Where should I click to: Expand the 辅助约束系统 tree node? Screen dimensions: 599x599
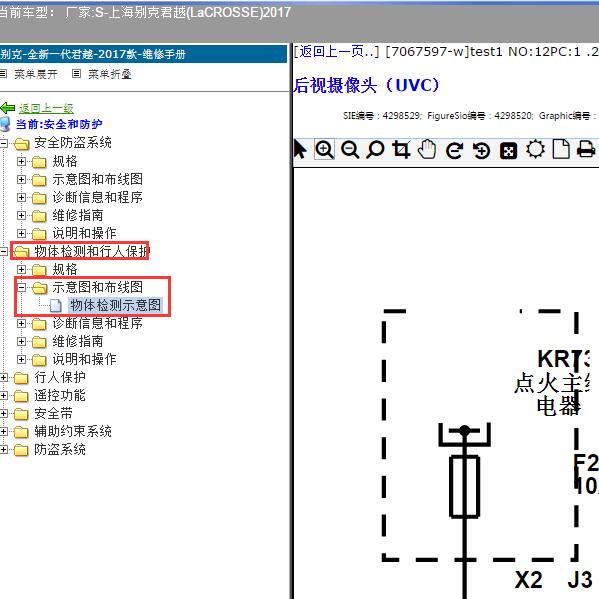click(3, 431)
